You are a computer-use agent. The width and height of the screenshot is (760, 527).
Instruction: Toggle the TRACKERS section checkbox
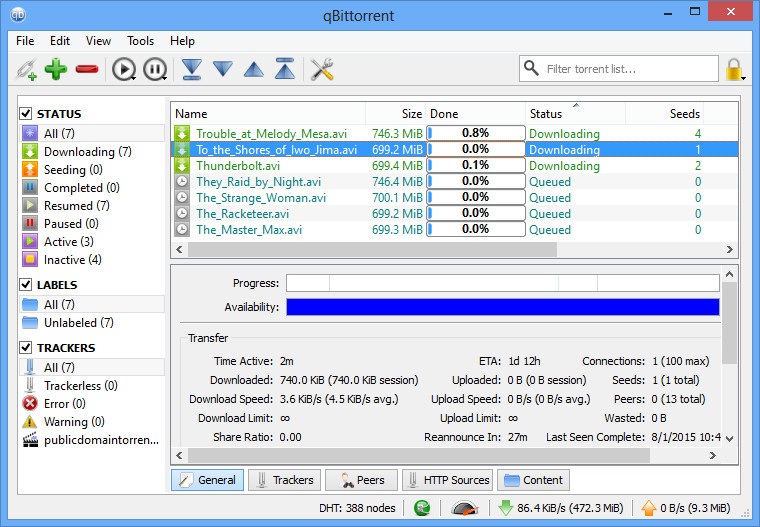(x=27, y=348)
